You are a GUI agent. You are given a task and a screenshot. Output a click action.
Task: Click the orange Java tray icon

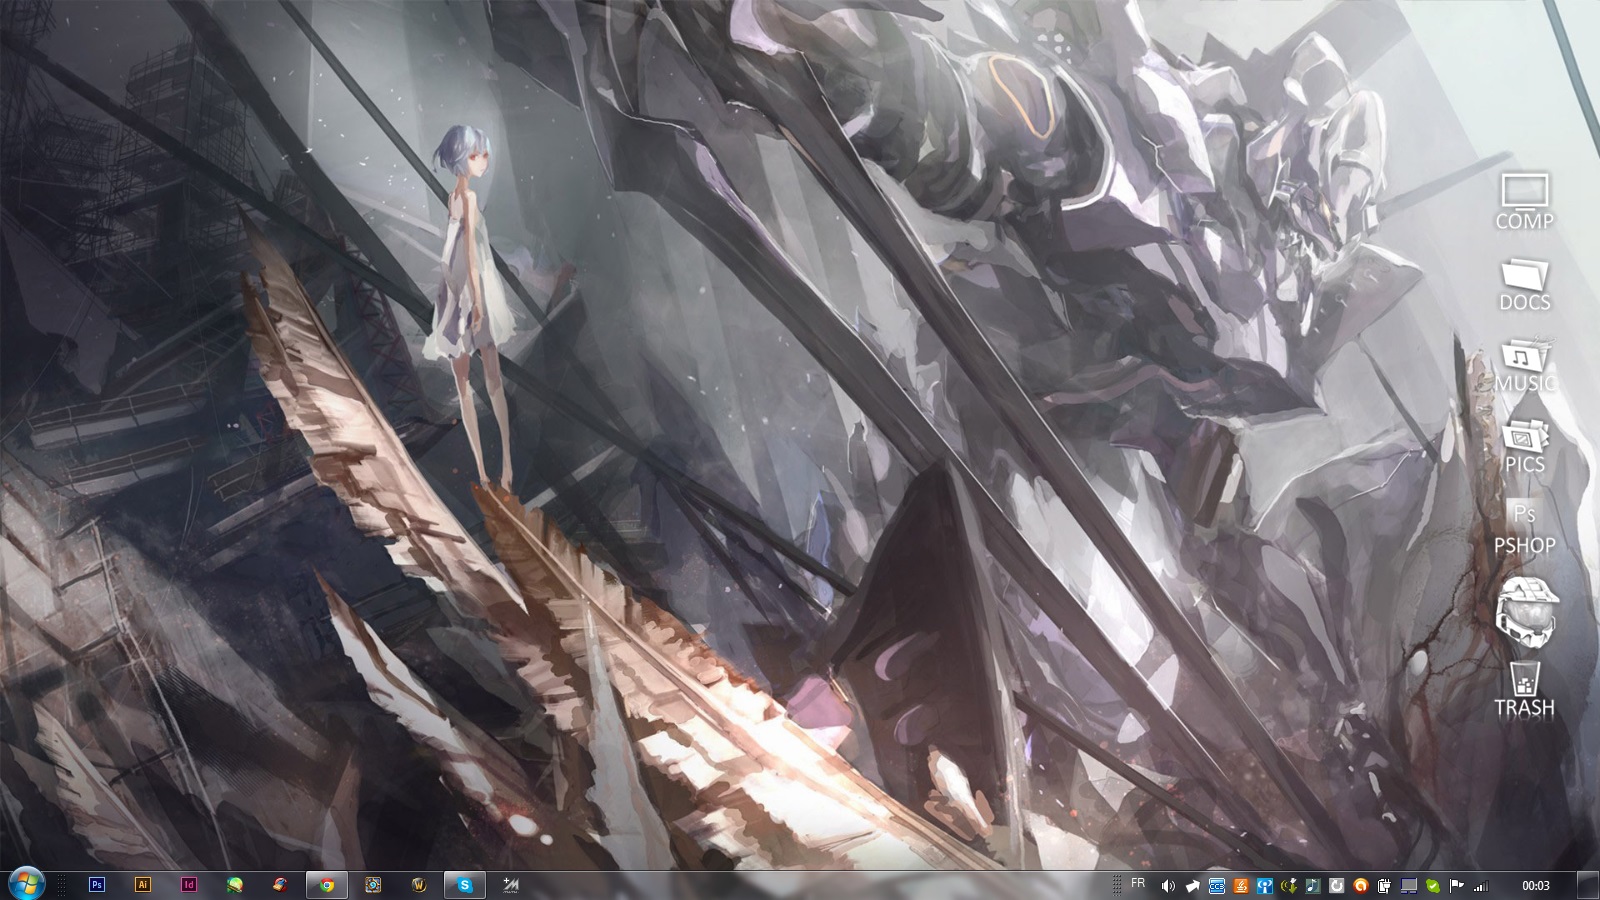tap(1241, 886)
